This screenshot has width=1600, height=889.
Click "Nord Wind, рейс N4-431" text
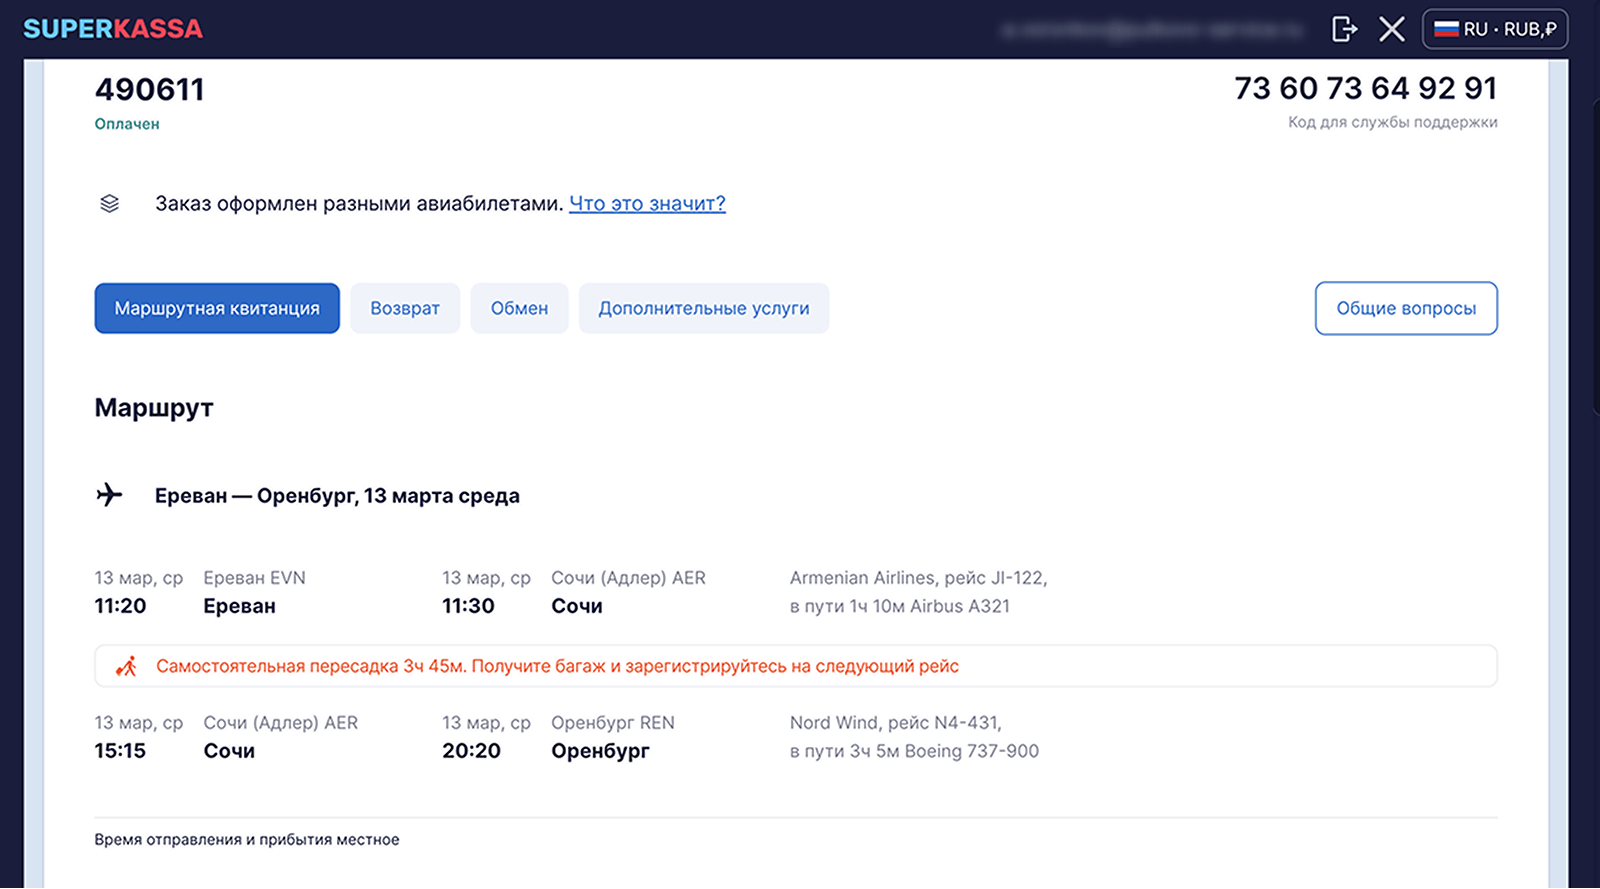coord(895,723)
